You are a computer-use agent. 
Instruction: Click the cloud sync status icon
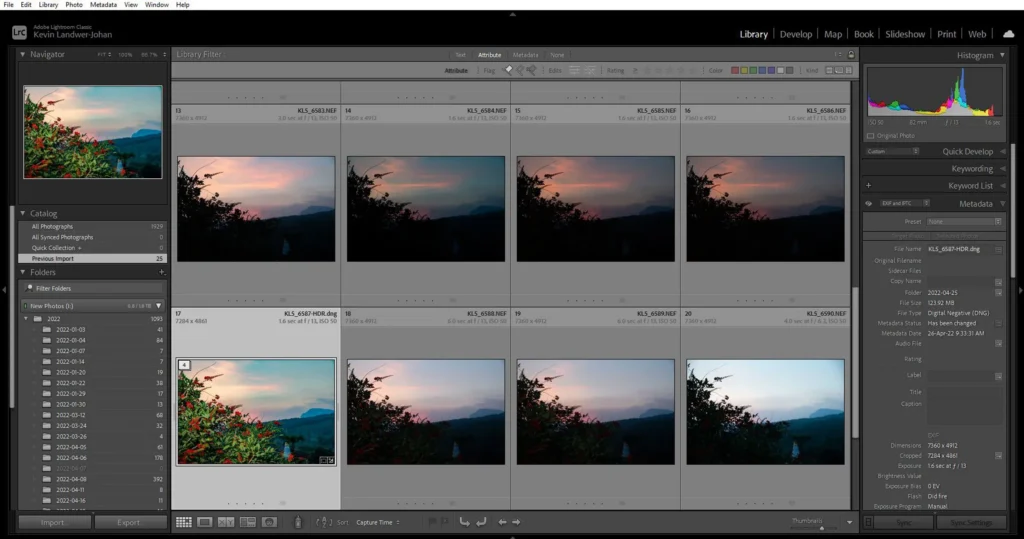point(1008,34)
